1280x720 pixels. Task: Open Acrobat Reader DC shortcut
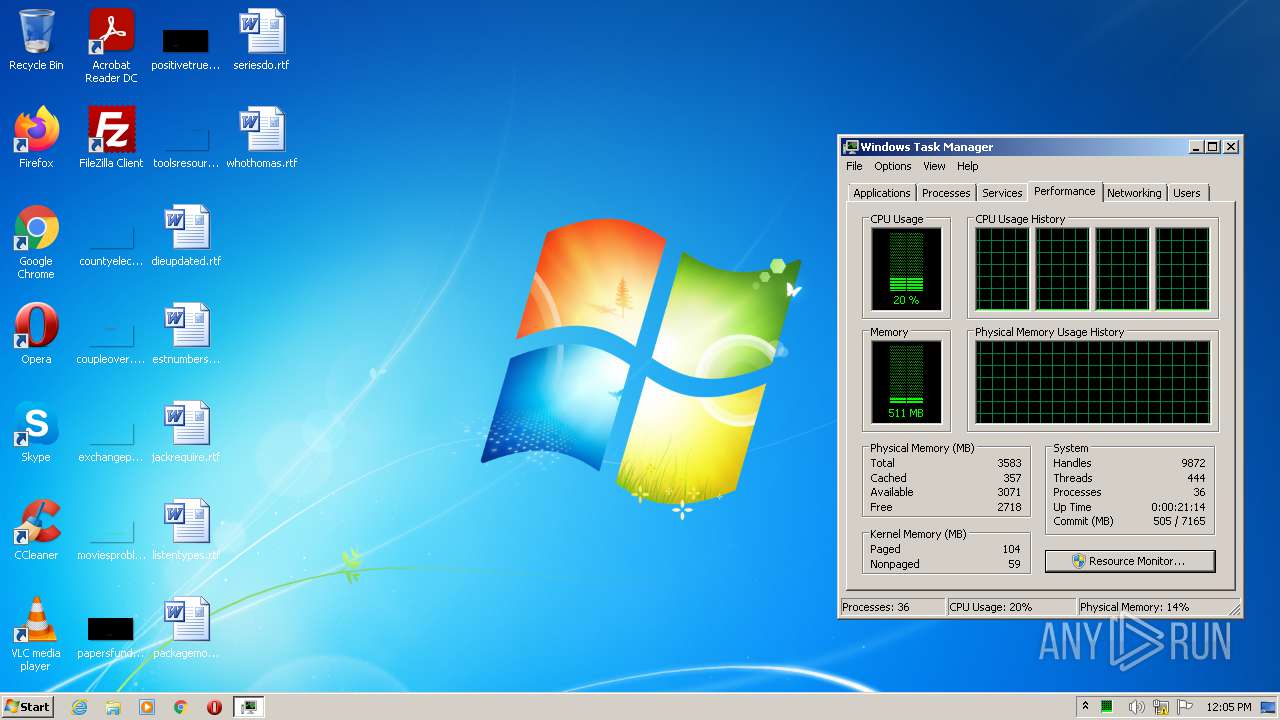coord(111,46)
